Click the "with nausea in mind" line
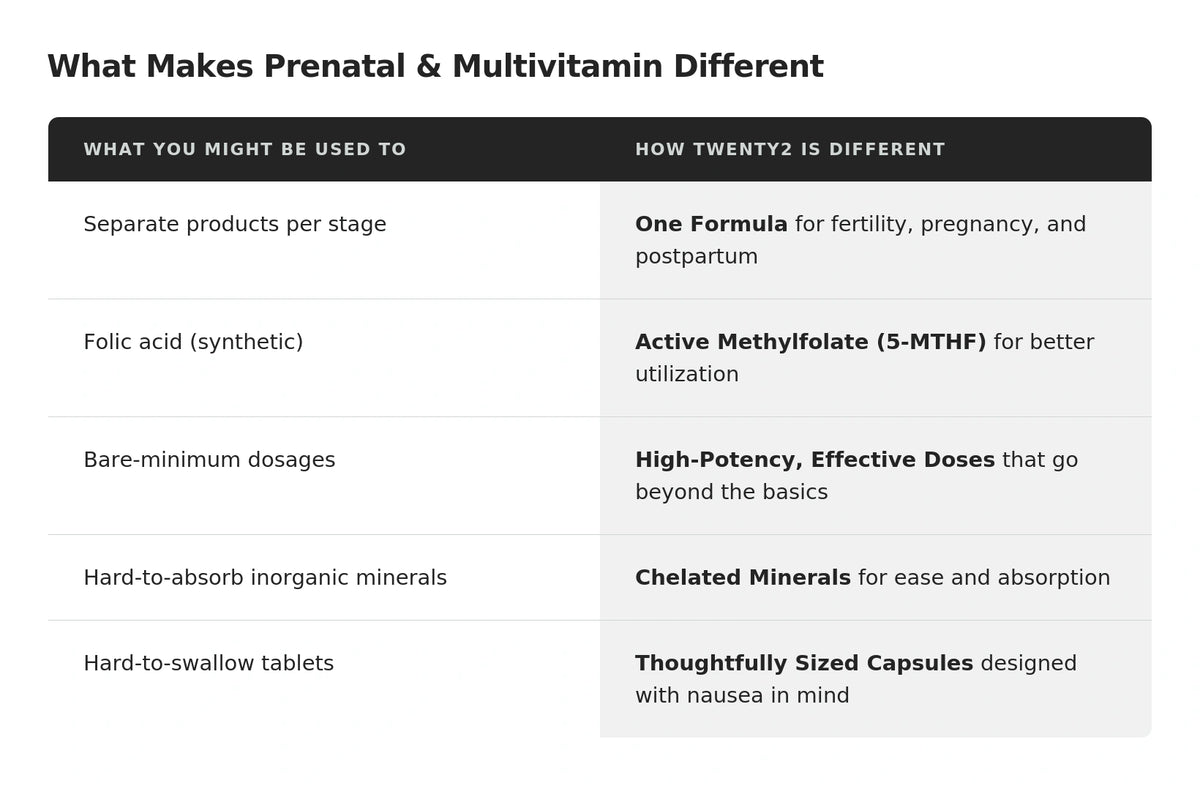This screenshot has width=1200, height=786. pos(742,695)
